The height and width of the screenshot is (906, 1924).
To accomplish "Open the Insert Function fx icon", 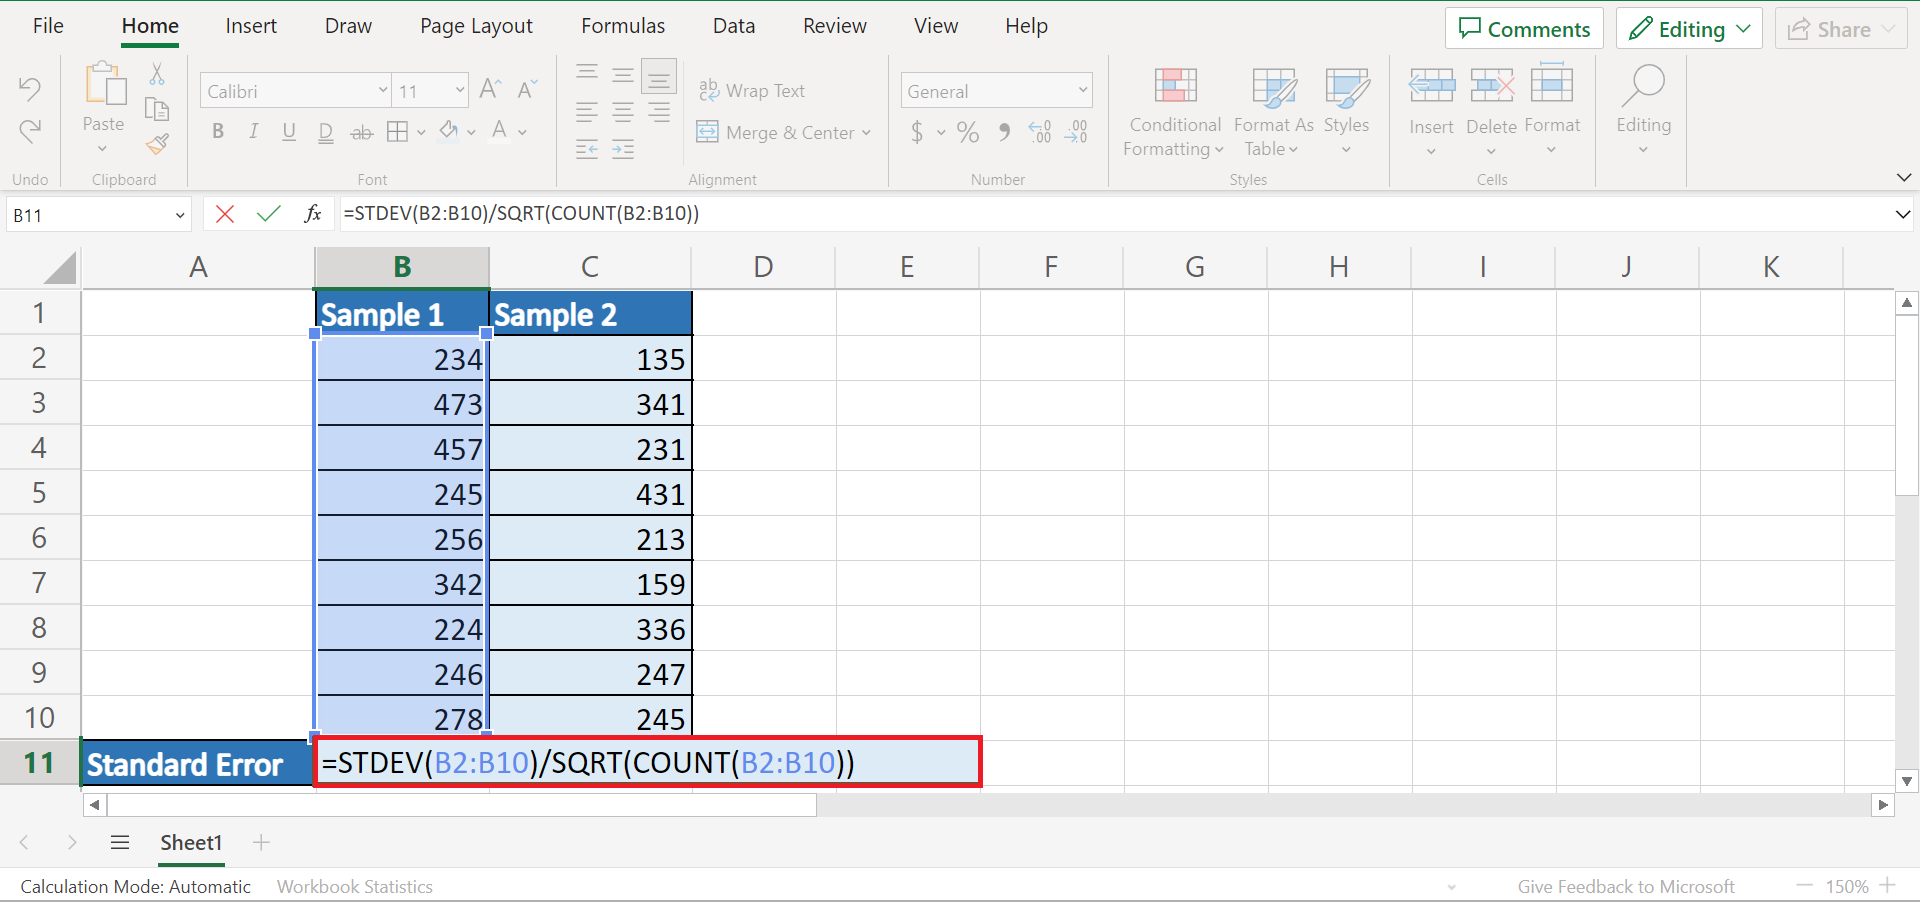I will pos(312,214).
